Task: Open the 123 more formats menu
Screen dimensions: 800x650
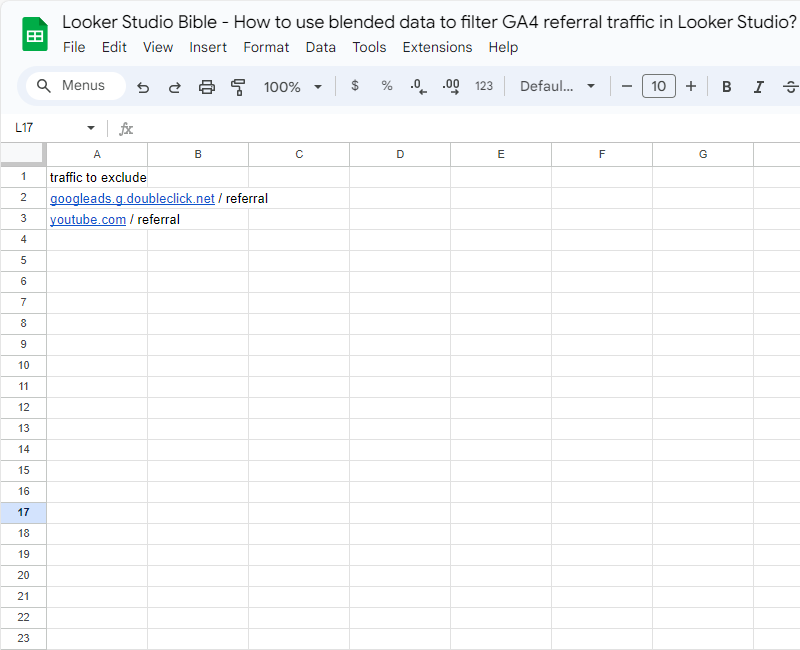Action: [484, 86]
